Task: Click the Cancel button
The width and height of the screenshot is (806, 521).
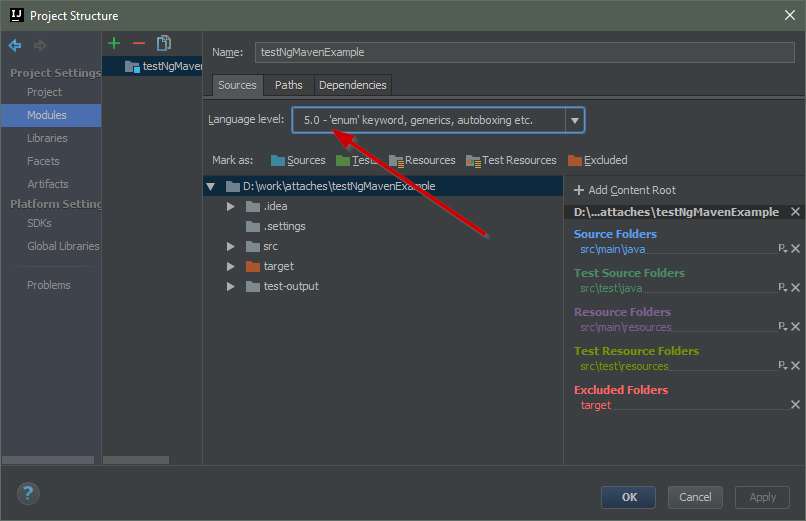Action: 695,497
